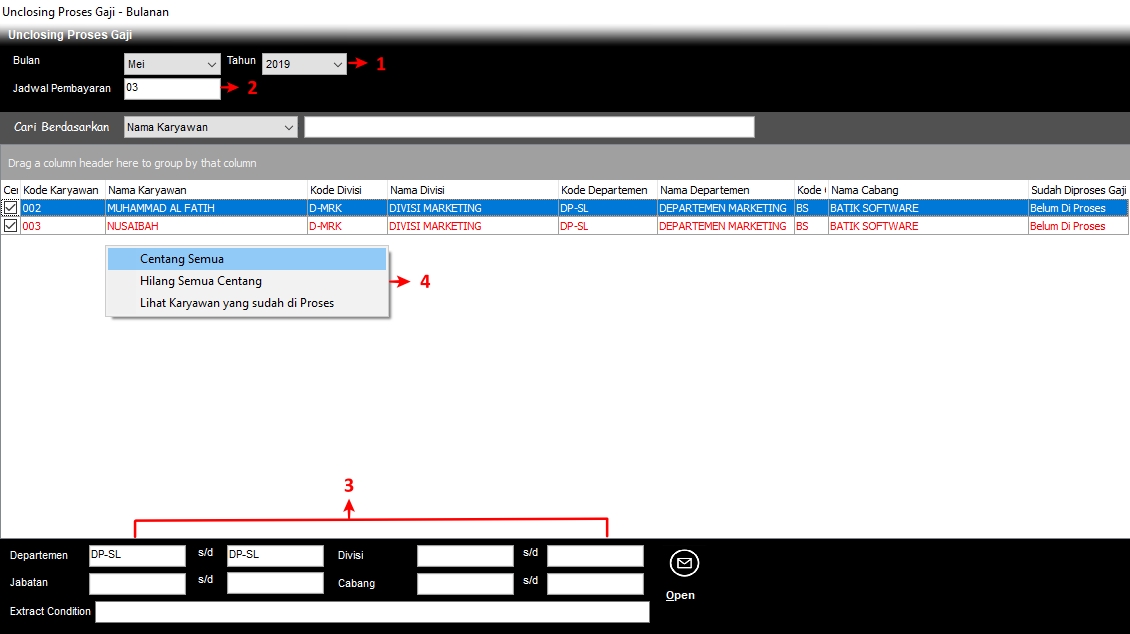Viewport: 1130px width, 634px height.
Task: Click the employee search text box
Action: (x=529, y=127)
